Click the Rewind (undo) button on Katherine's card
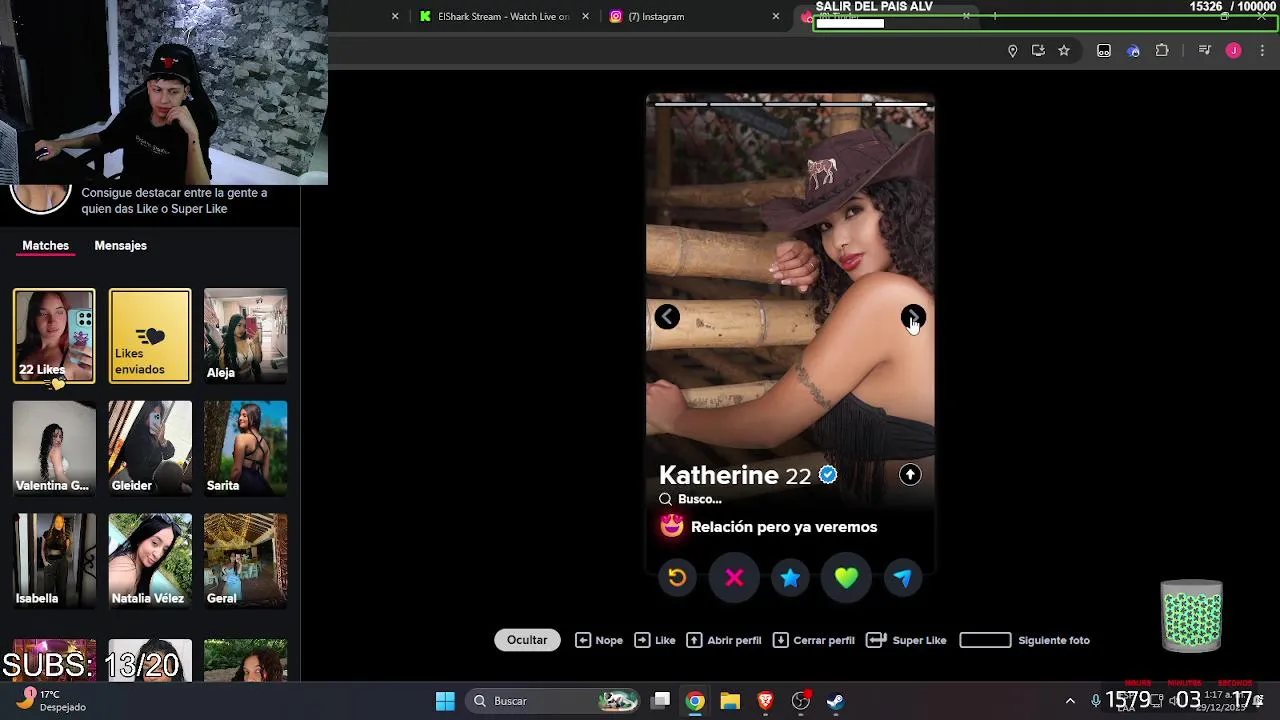The width and height of the screenshot is (1280, 720). click(677, 577)
